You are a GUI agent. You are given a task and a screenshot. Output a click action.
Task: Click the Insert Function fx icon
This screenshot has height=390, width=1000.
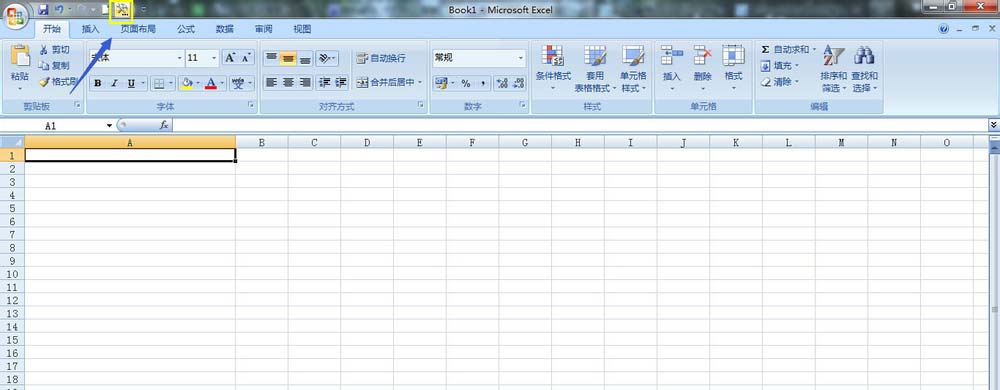tap(164, 126)
